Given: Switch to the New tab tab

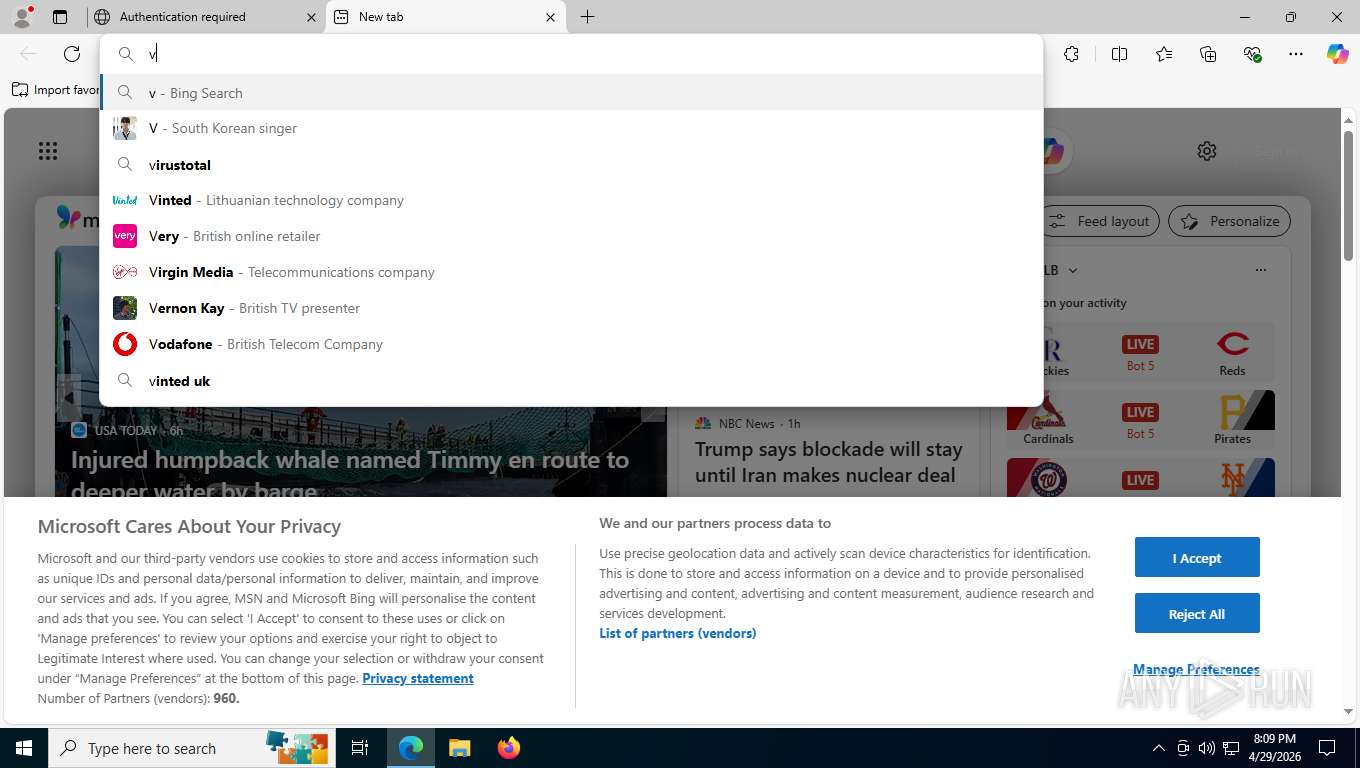Looking at the screenshot, I should tap(445, 17).
